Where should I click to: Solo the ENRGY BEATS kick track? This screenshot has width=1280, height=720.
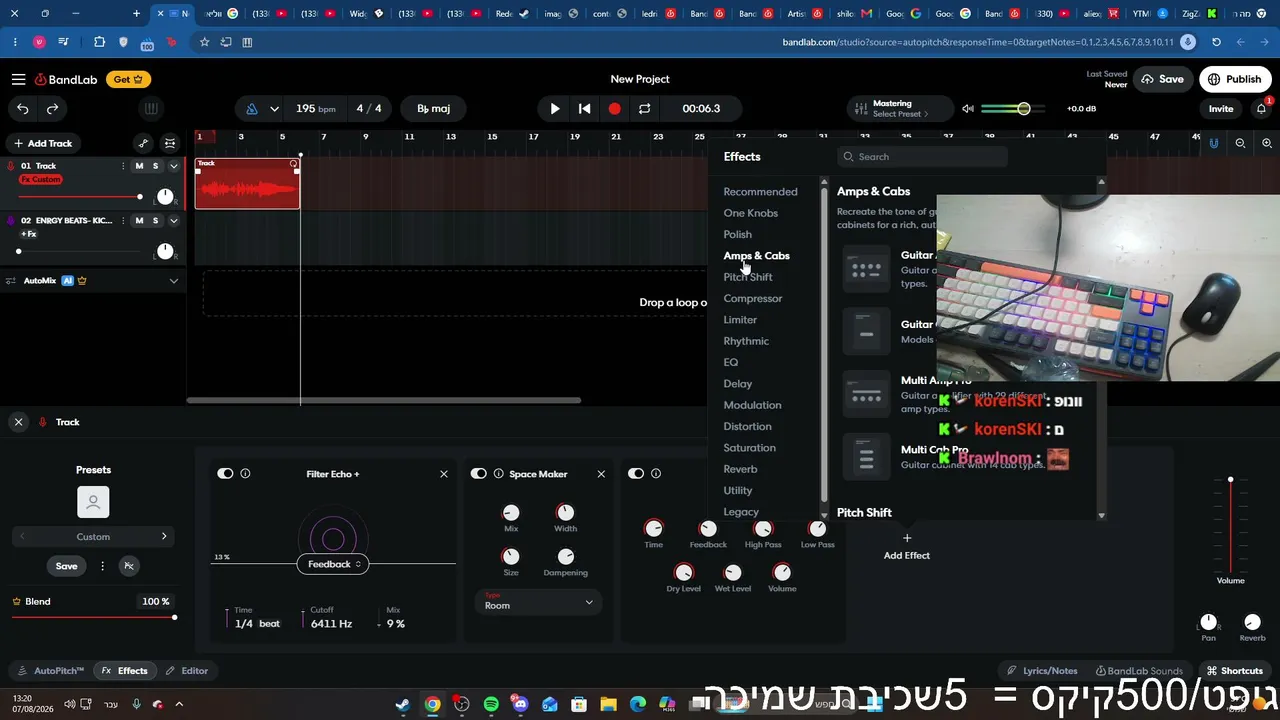pyautogui.click(x=155, y=220)
